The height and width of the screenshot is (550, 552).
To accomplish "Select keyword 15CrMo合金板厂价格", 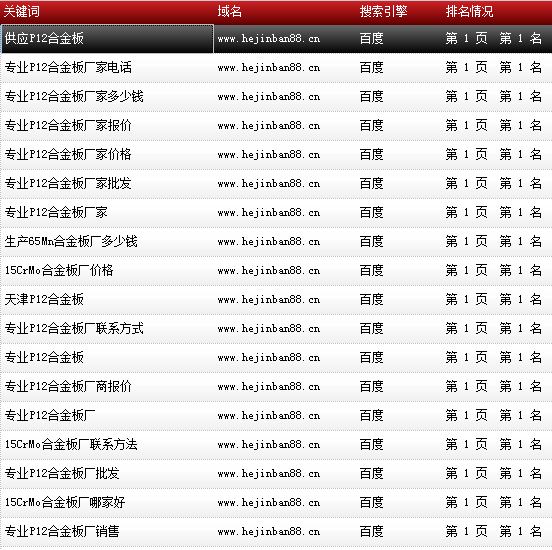I will click(x=59, y=270).
